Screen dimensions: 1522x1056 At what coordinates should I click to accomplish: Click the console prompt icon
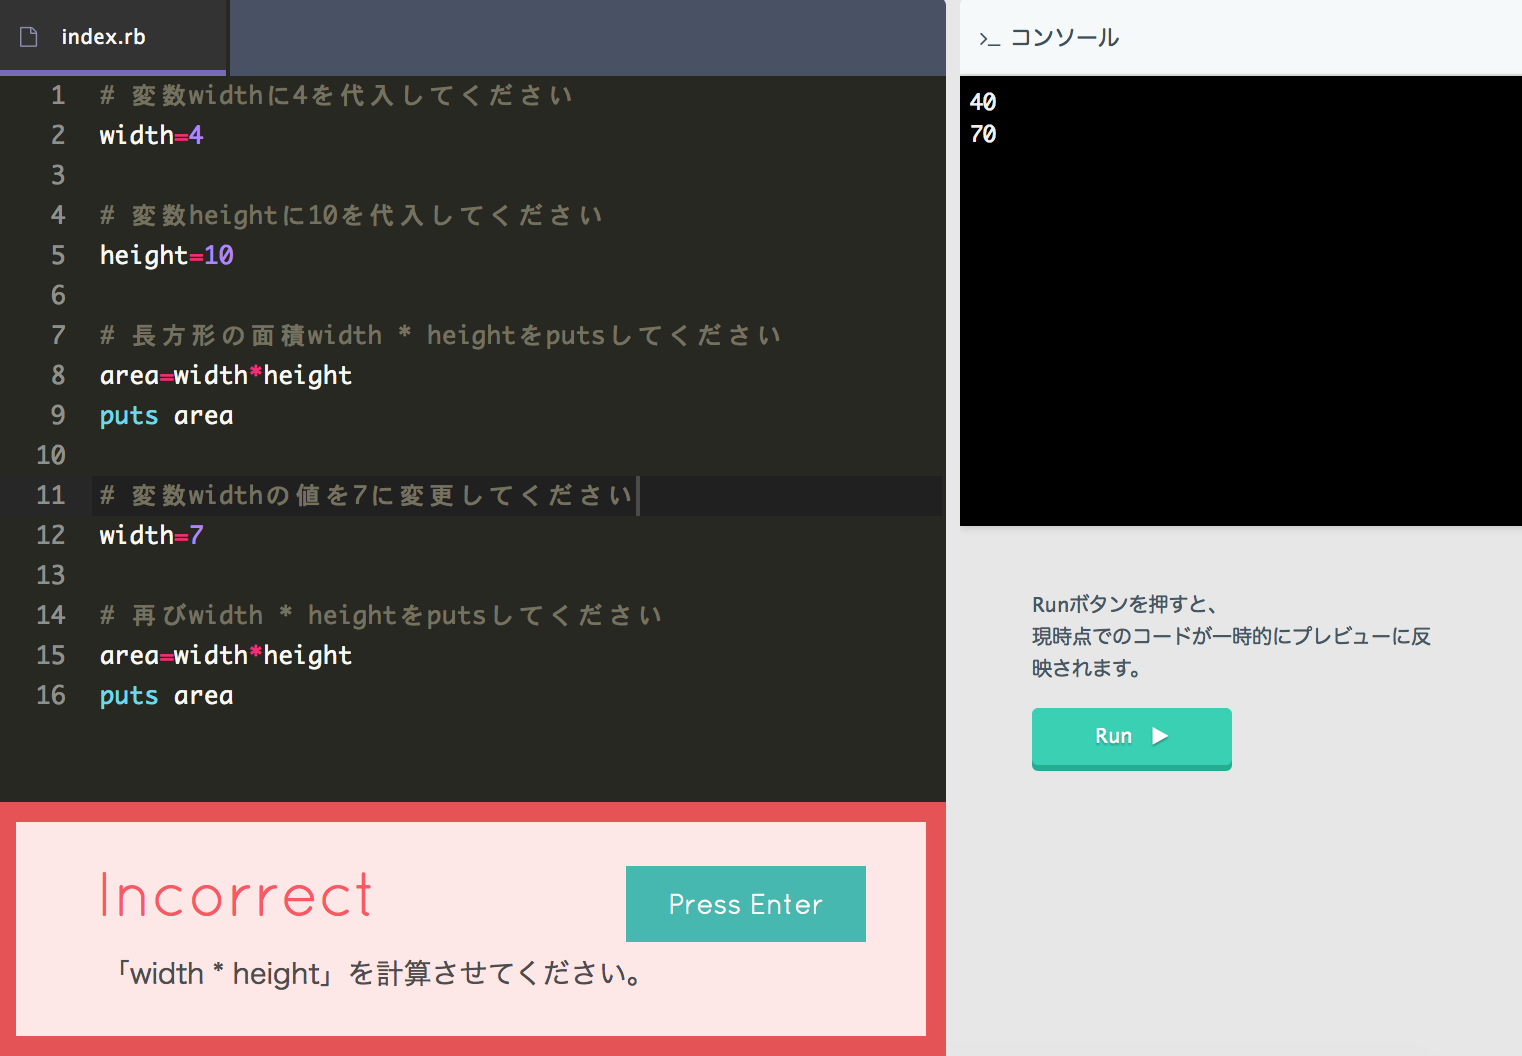point(989,39)
